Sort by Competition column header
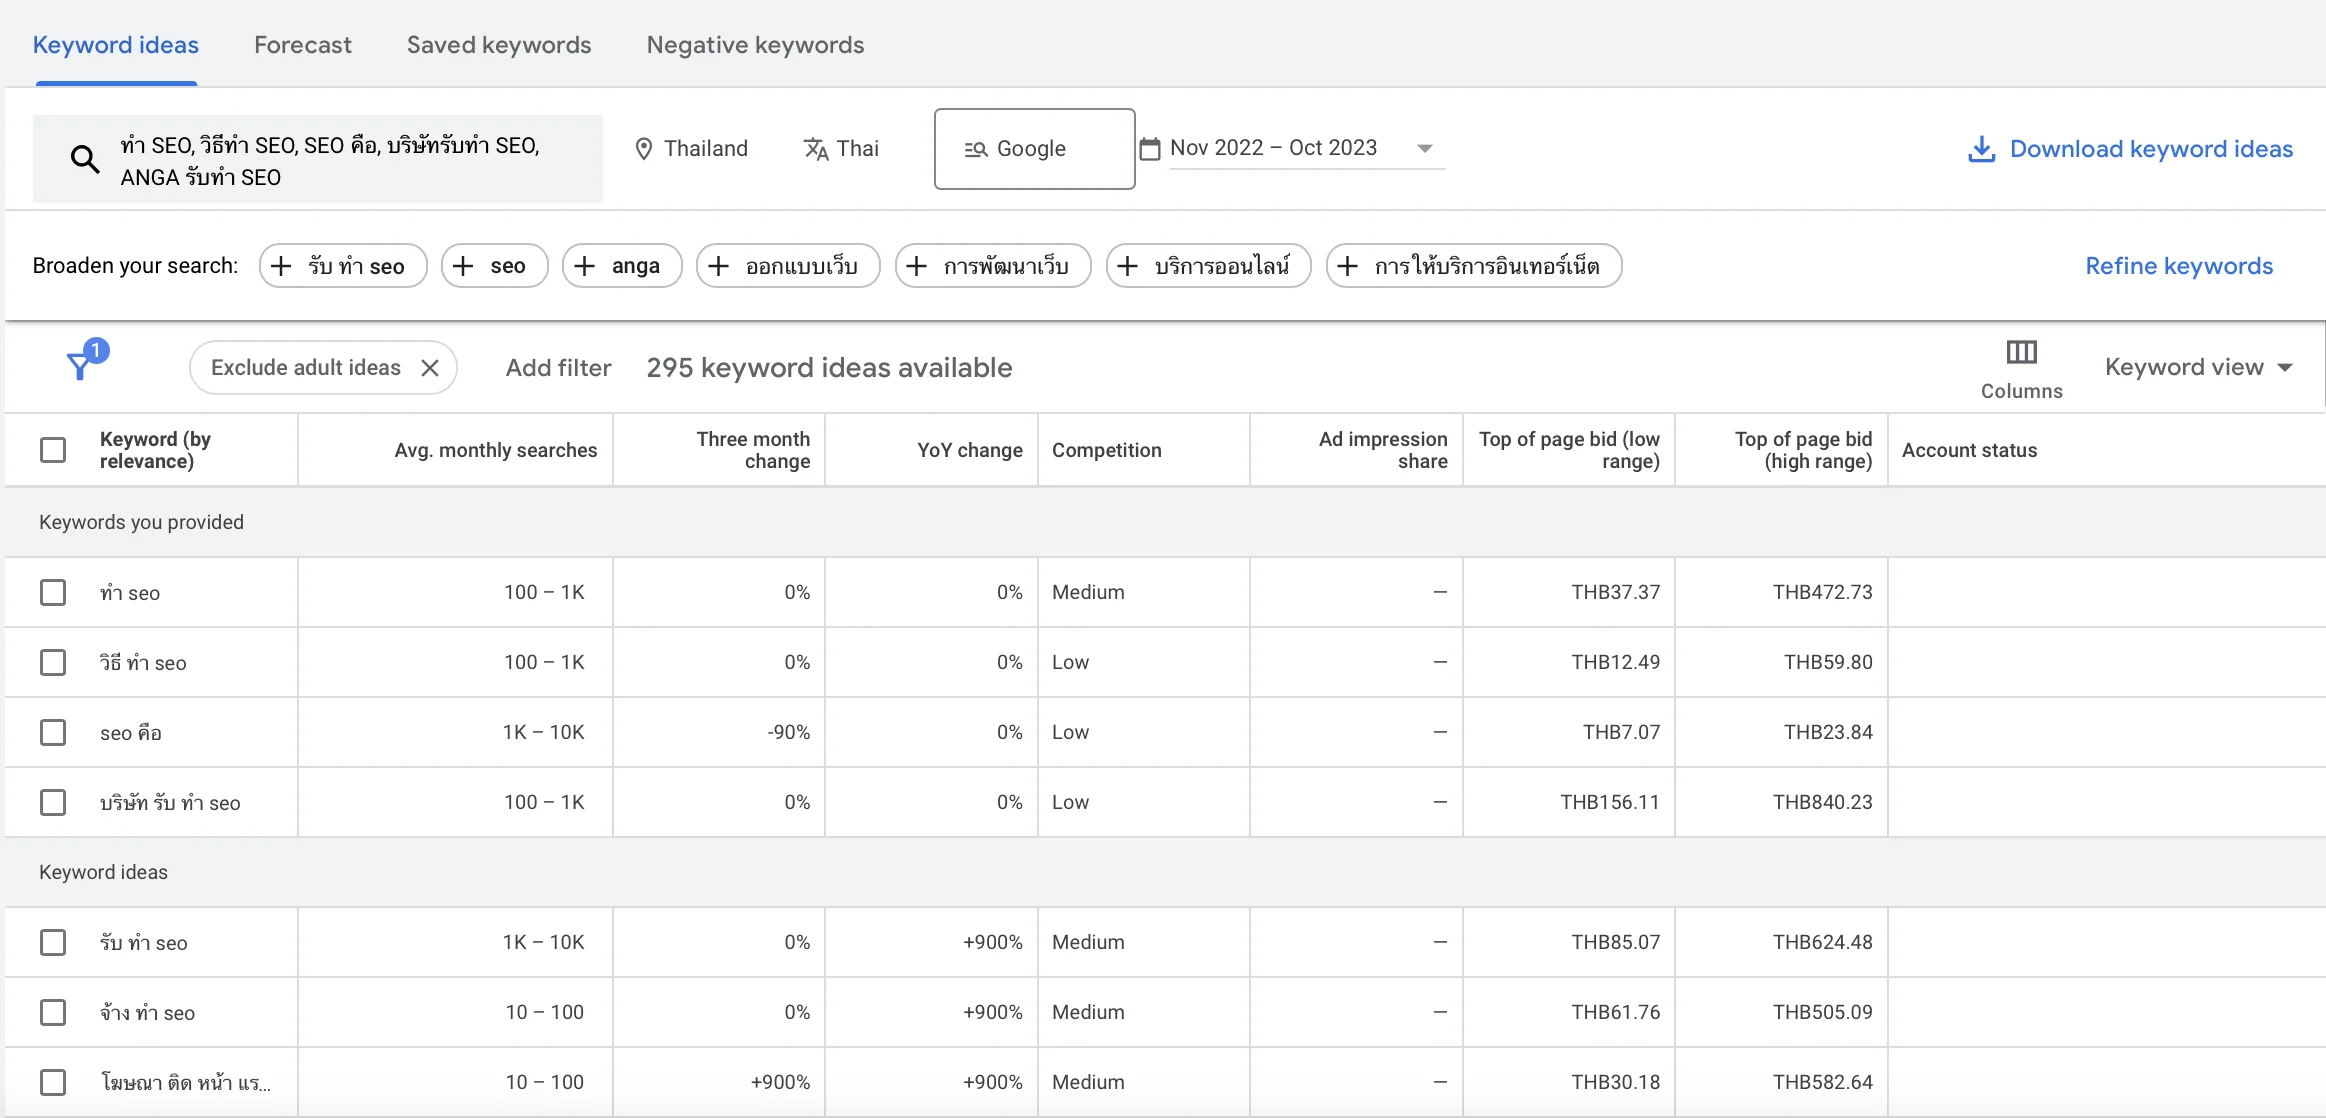This screenshot has width=2326, height=1118. click(1106, 450)
